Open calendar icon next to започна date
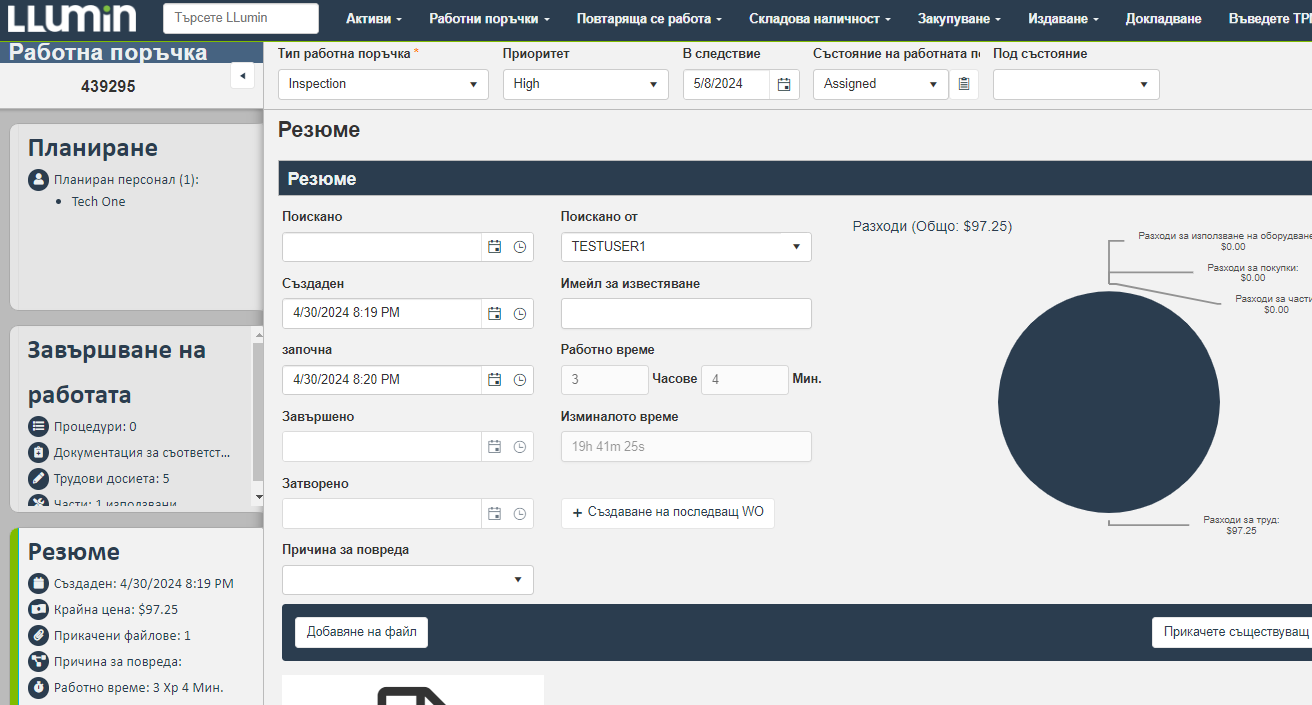1312x705 pixels. pos(494,380)
